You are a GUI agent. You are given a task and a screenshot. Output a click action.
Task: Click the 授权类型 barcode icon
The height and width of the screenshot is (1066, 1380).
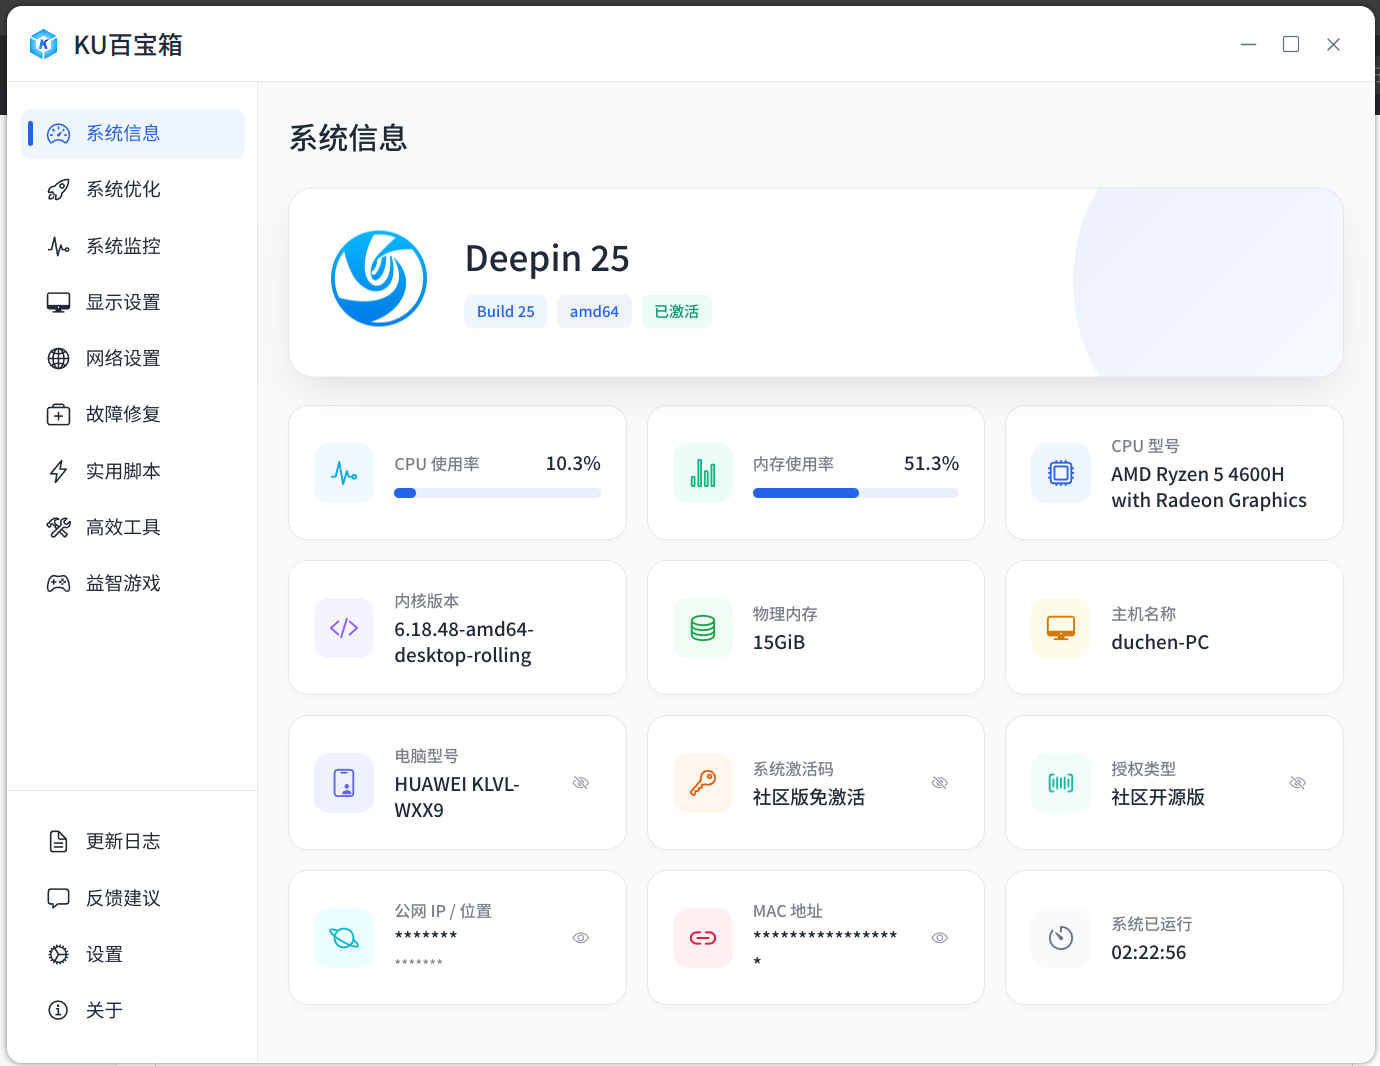point(1061,783)
